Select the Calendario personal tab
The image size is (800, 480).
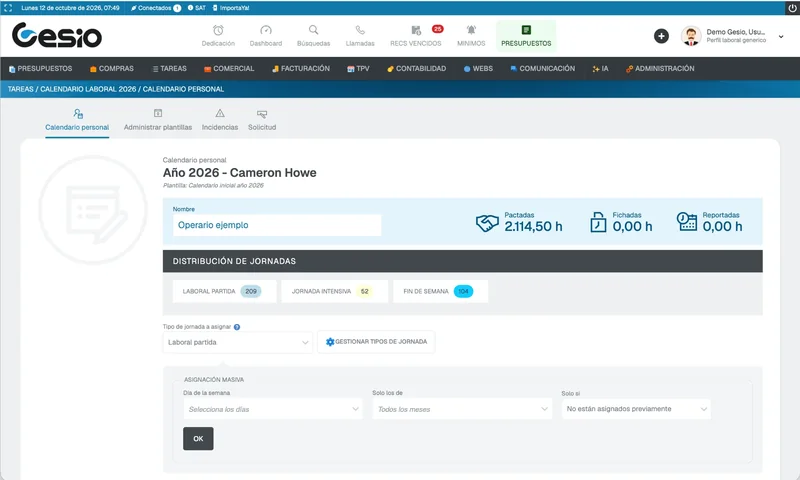coord(77,120)
